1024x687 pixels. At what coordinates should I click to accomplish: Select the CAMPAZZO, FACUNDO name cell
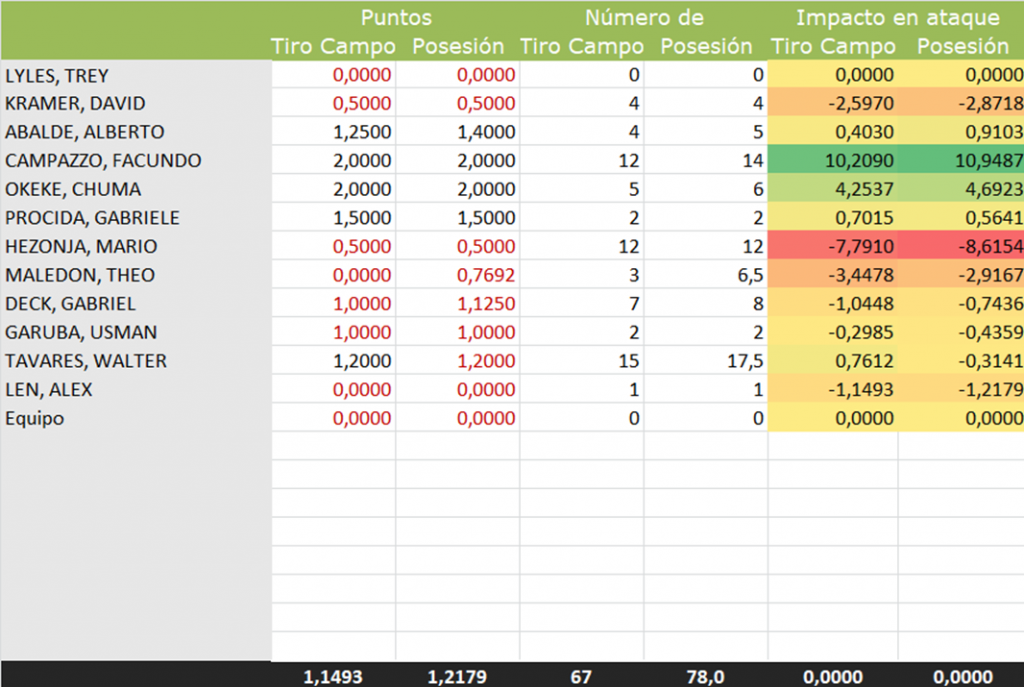tap(103, 161)
